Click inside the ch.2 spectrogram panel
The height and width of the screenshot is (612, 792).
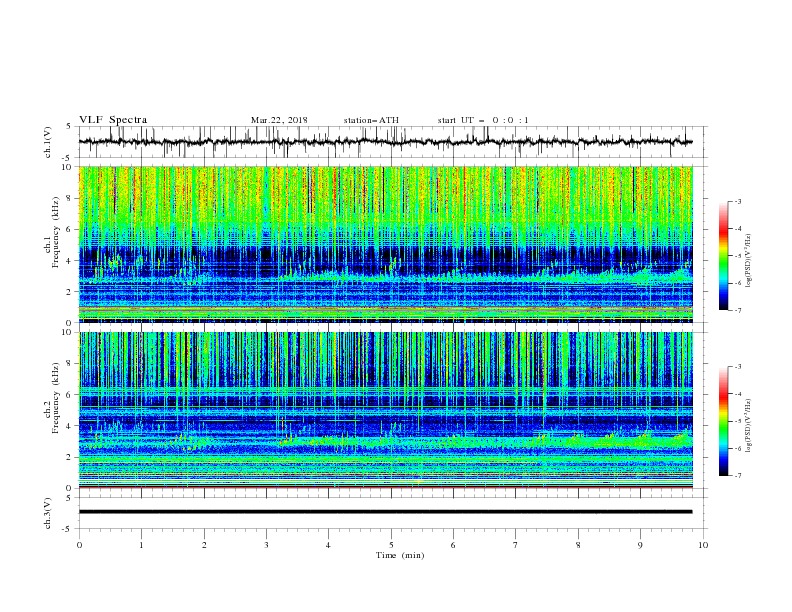[385, 410]
